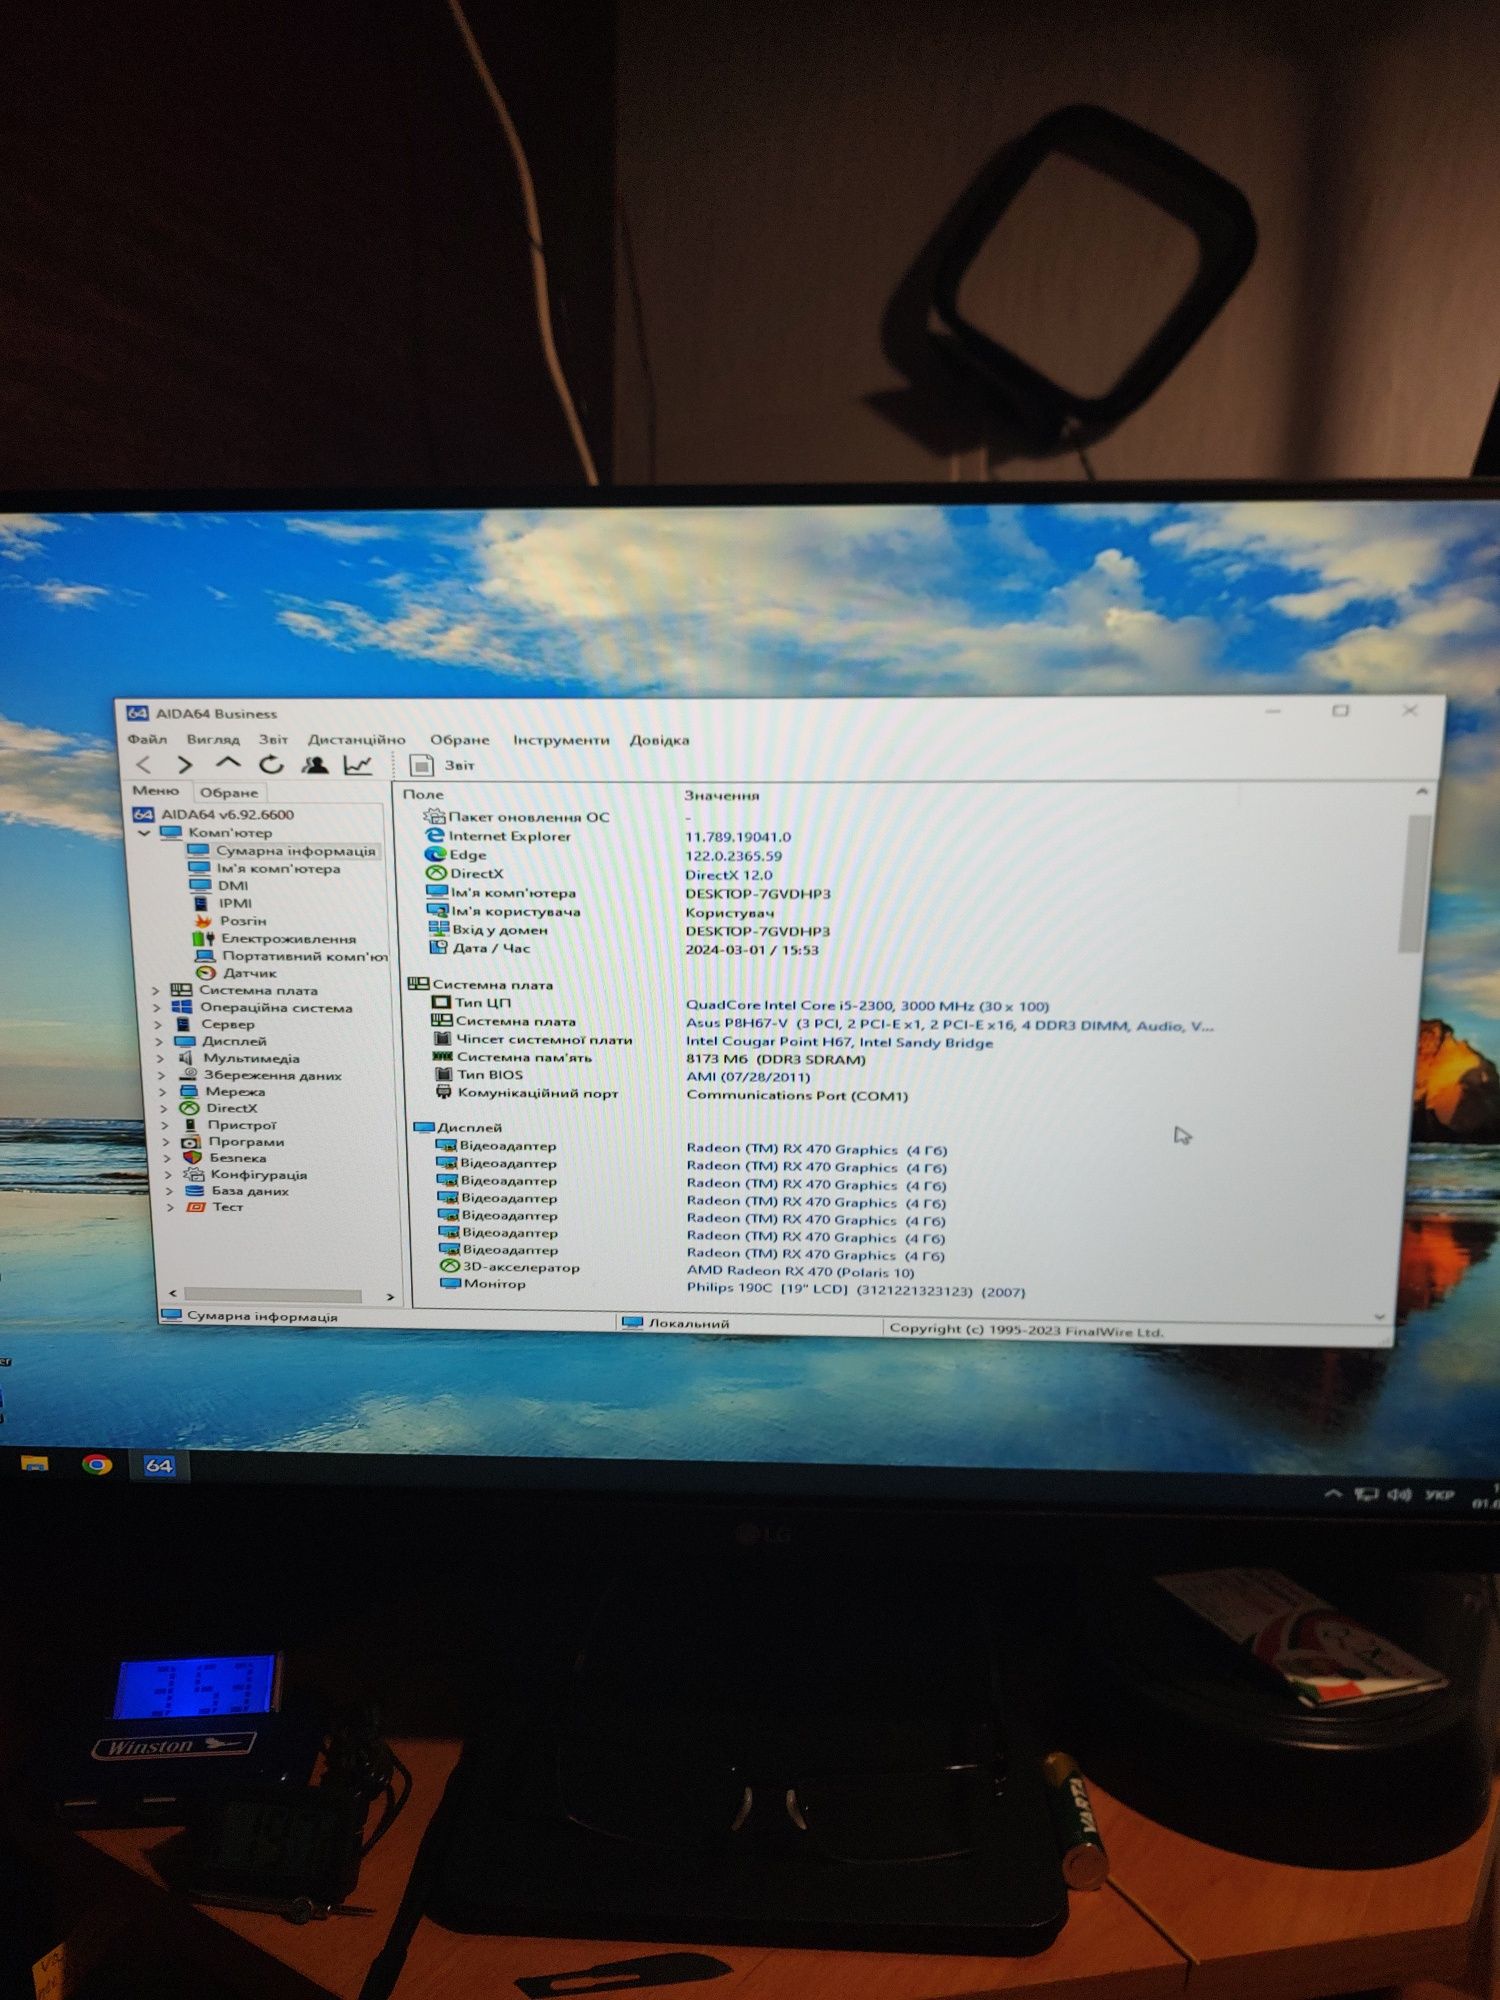Open Asus P8H67-V motherboard link
Screen dimensions: 1500x2000
(949, 1025)
